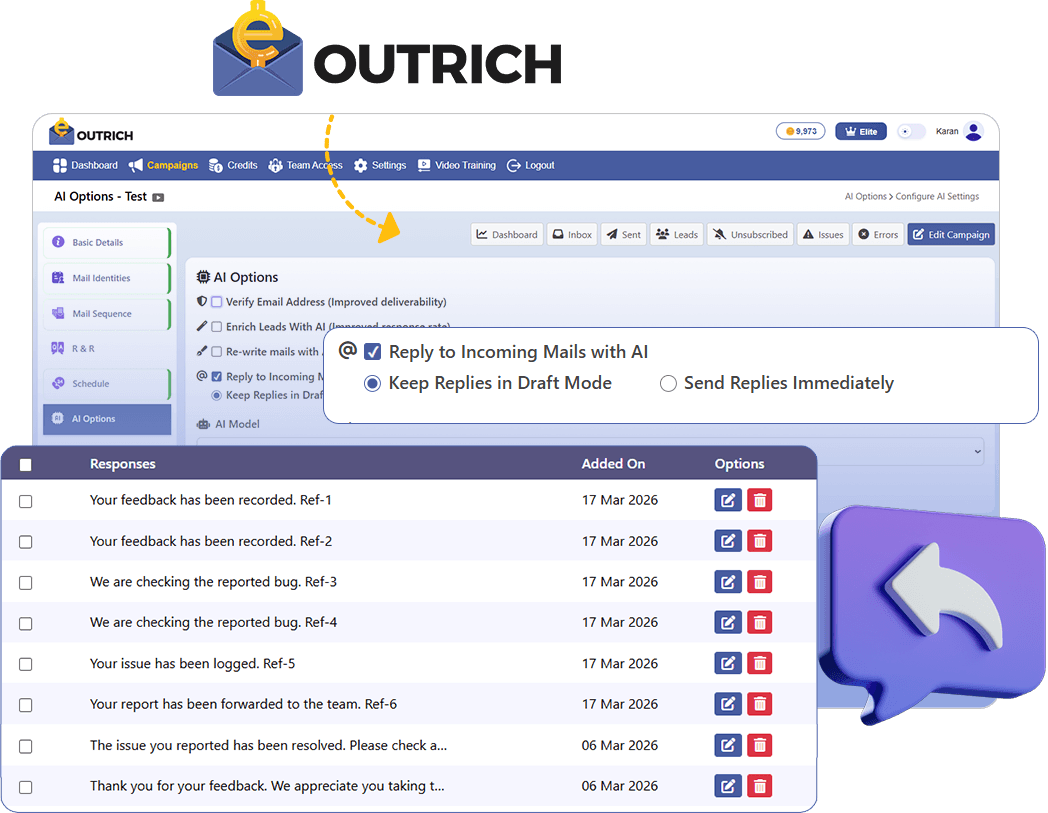Screen dimensions: 1048x813
Task: Click the Elite plan badge
Action: pos(860,131)
